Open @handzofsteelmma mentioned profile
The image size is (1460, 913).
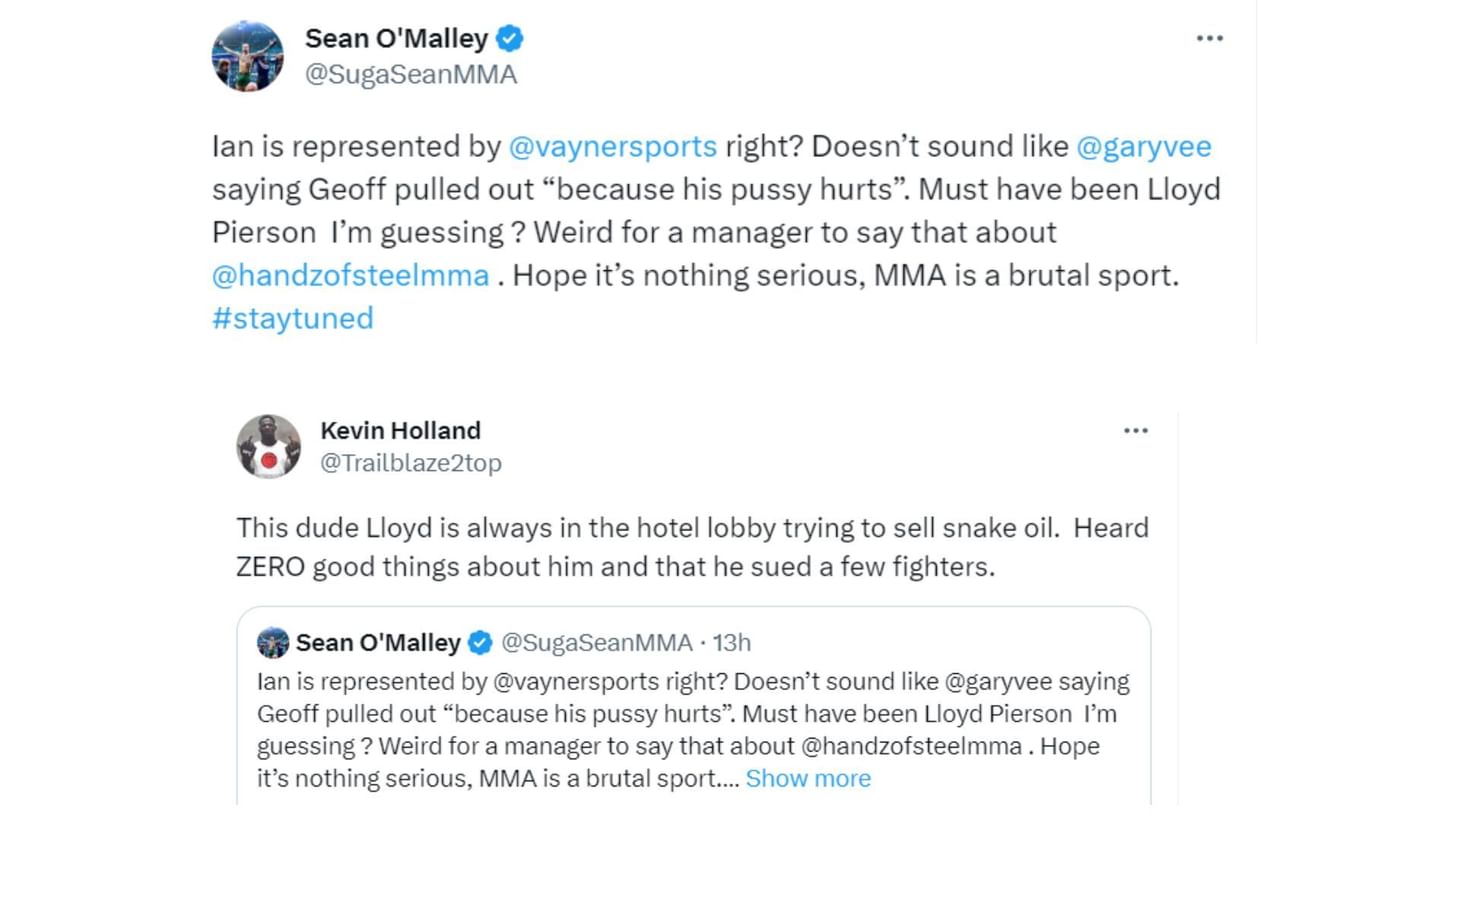click(349, 275)
